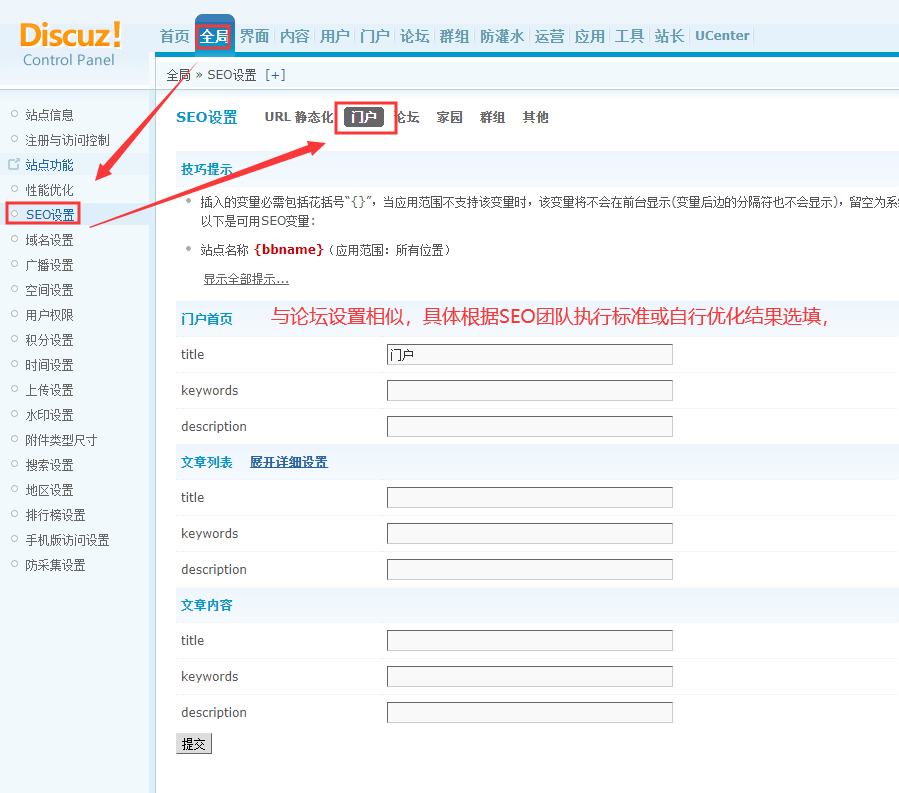Open the 工具 top navigation tab
Viewport: 899px width, 793px height.
click(x=630, y=36)
